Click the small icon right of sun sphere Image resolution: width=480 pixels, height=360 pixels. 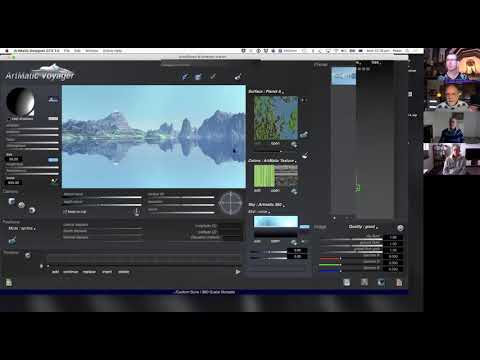click(53, 100)
